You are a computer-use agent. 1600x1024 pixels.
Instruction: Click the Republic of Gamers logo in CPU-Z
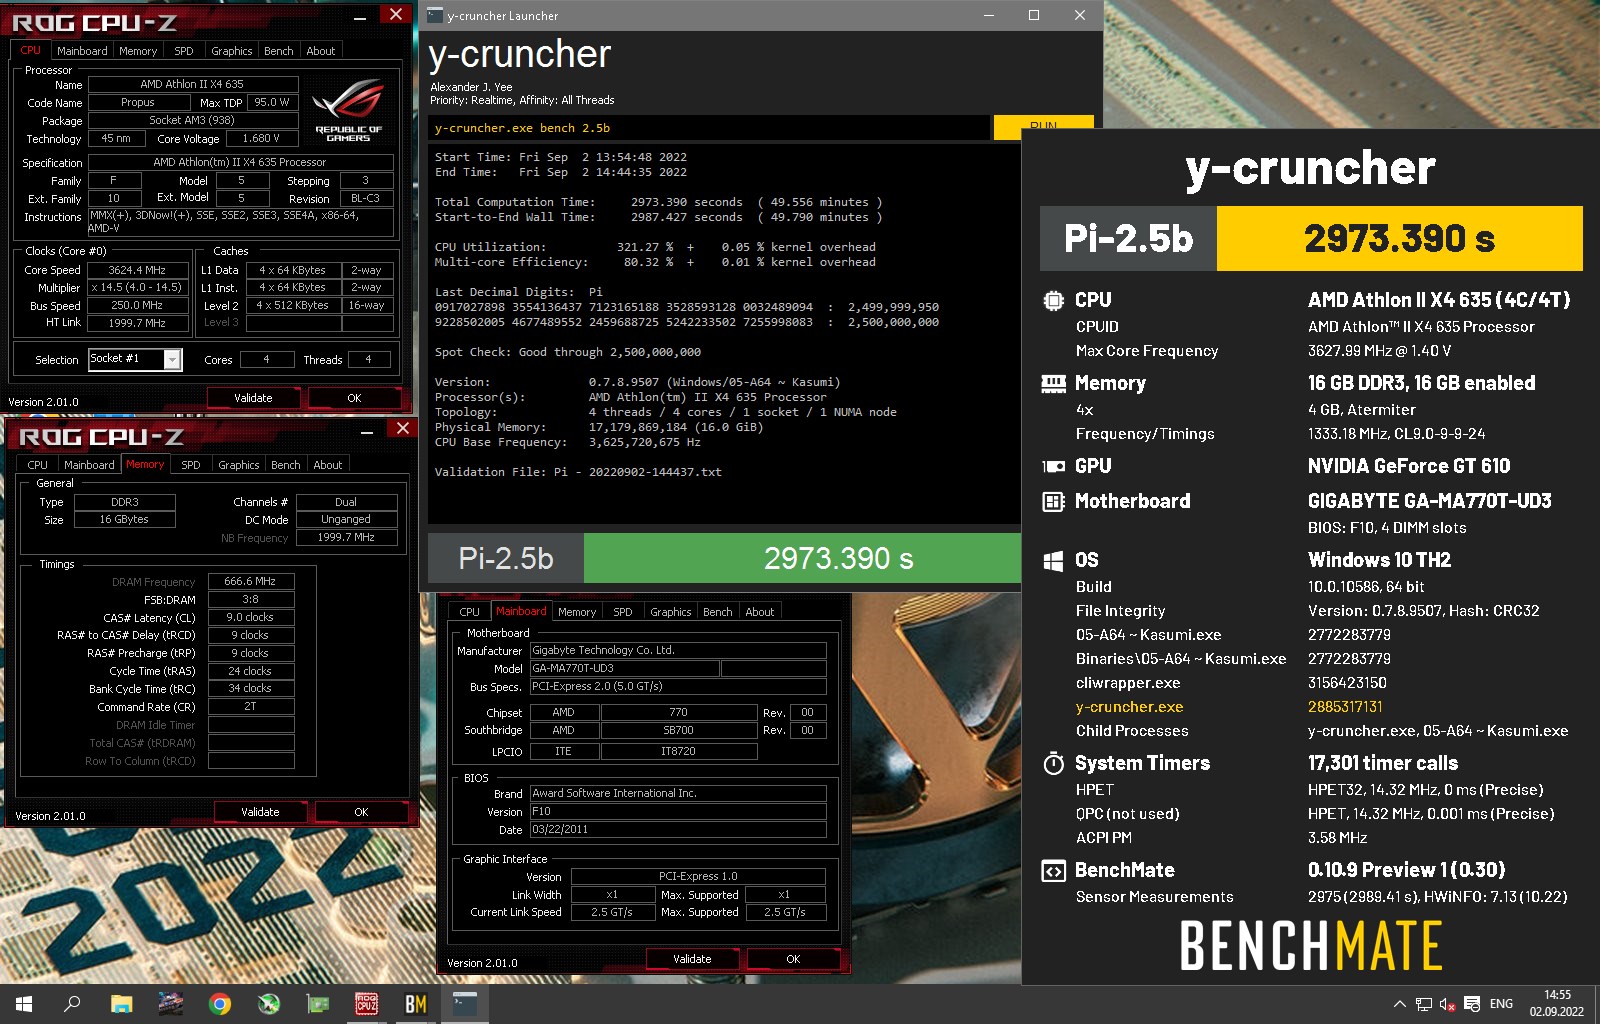point(348,110)
